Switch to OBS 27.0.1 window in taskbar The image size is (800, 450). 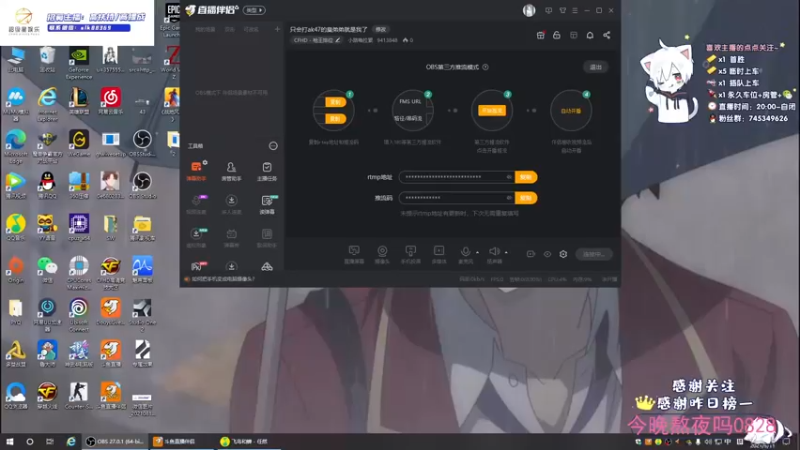click(116, 441)
